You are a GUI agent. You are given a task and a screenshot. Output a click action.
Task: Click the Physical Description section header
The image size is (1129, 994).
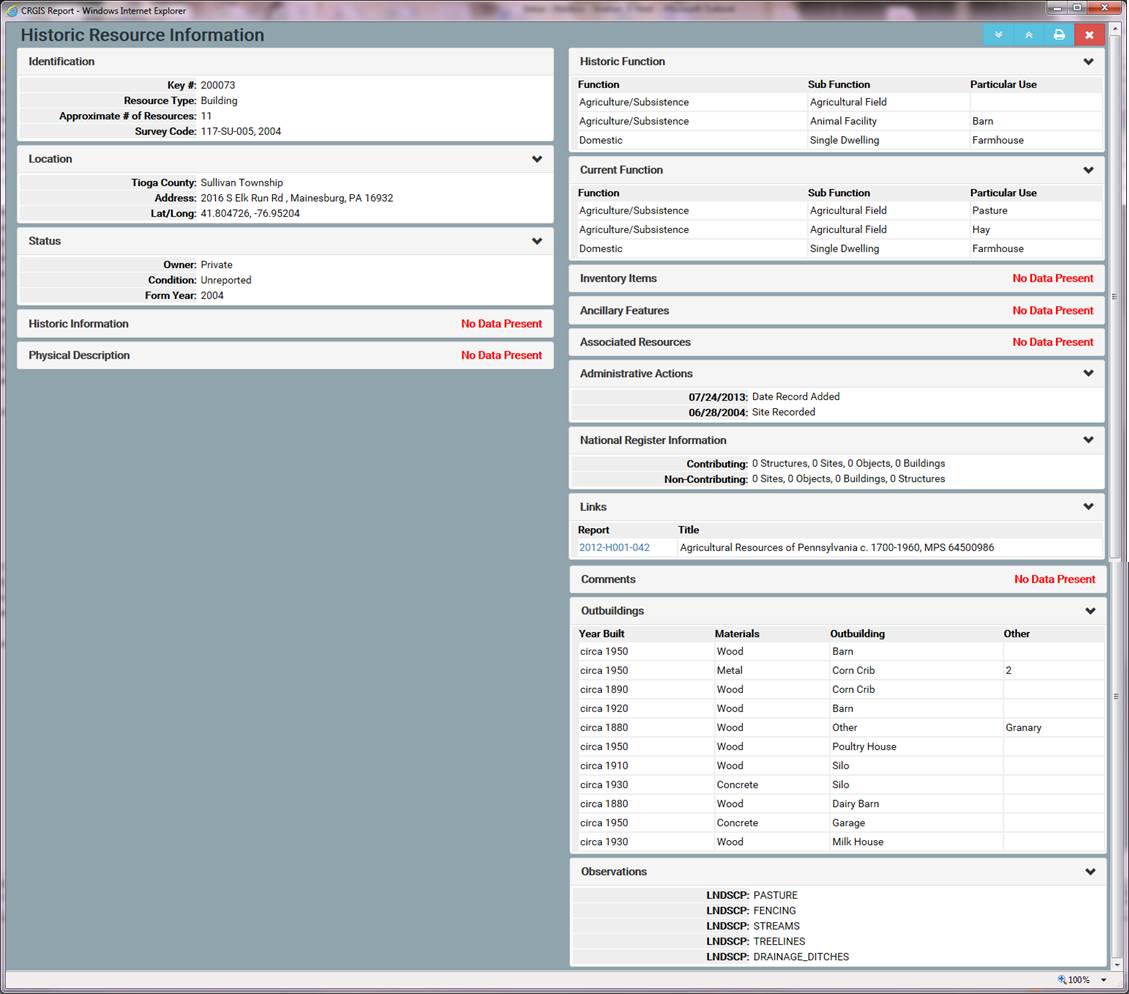(79, 356)
